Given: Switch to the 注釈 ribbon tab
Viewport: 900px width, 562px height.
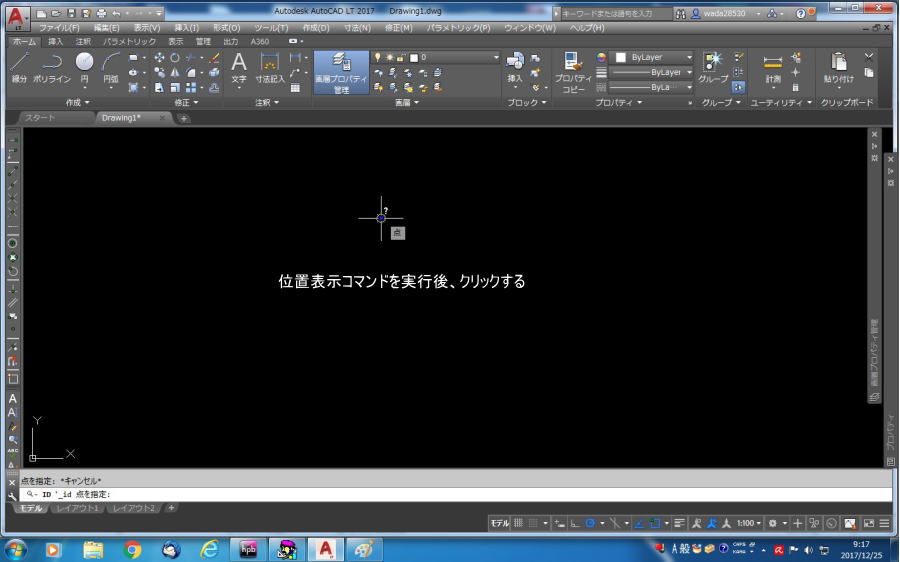Looking at the screenshot, I should 83,41.
